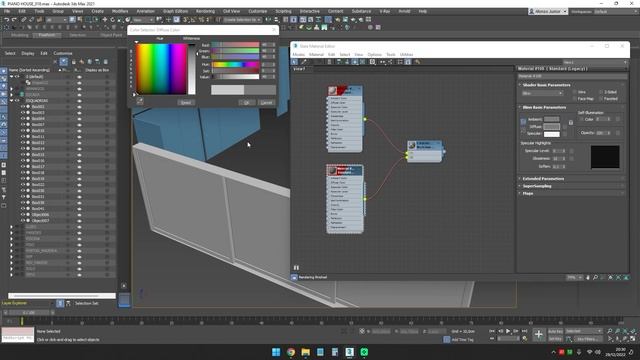Click Cancel in the Color Selector dialog
640x360 pixels.
click(267, 102)
